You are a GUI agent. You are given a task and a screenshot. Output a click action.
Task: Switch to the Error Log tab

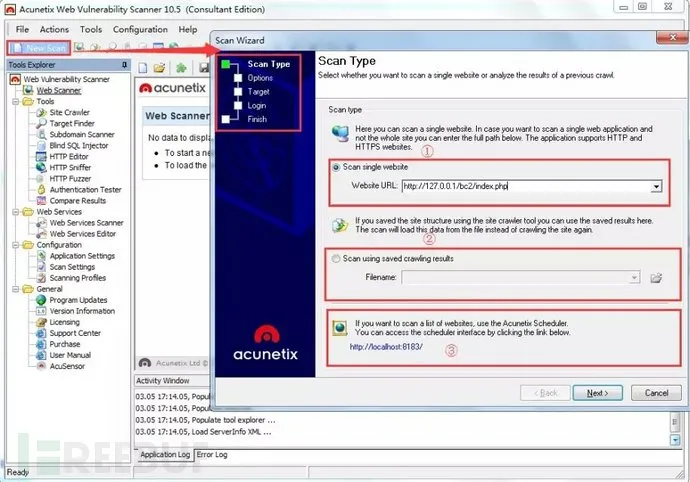212,455
